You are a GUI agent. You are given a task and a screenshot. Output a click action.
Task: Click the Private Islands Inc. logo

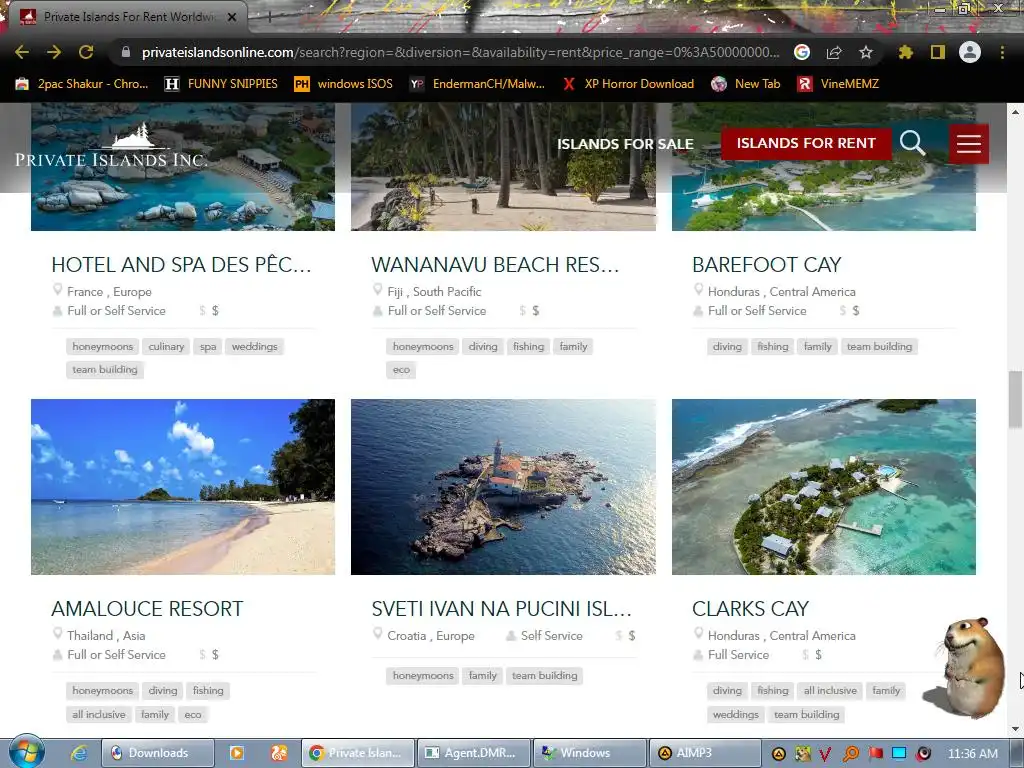[x=111, y=146]
